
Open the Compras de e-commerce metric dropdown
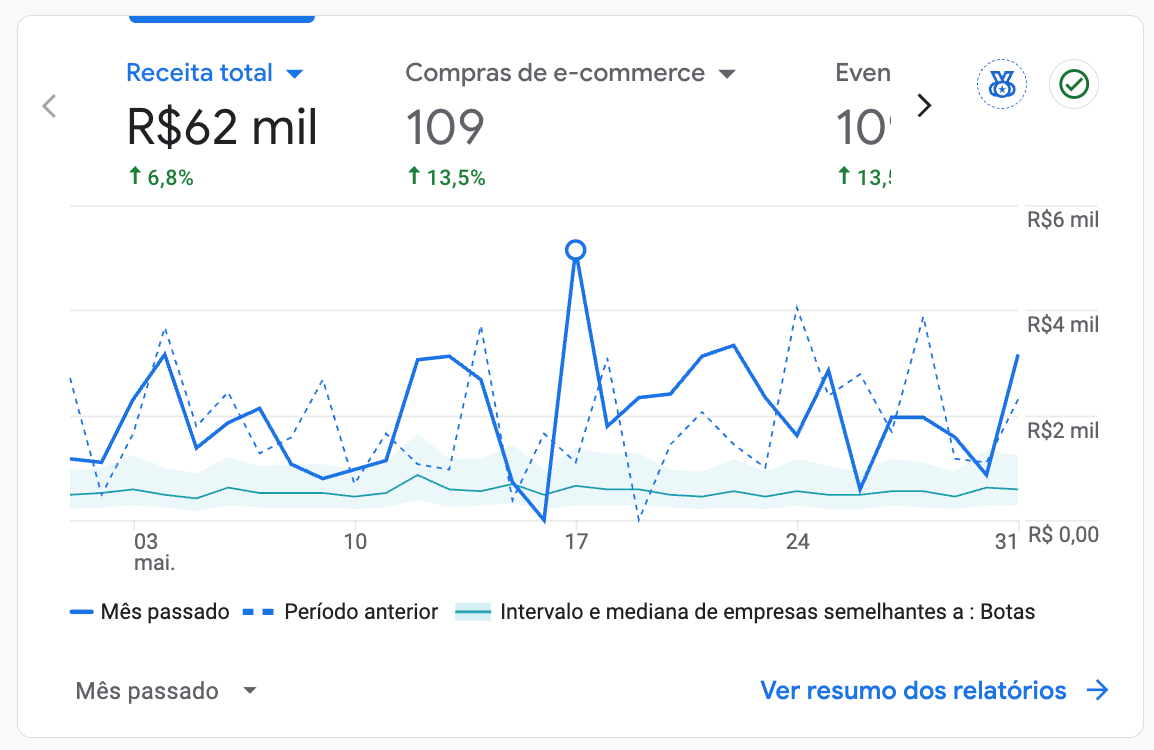point(727,74)
